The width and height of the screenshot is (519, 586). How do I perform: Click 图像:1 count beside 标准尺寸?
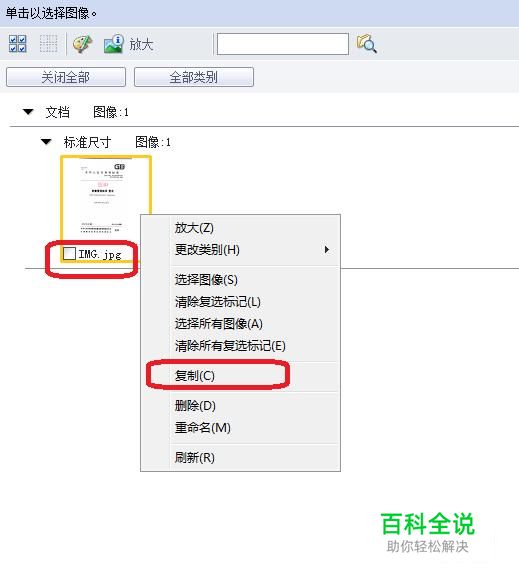pos(153,142)
